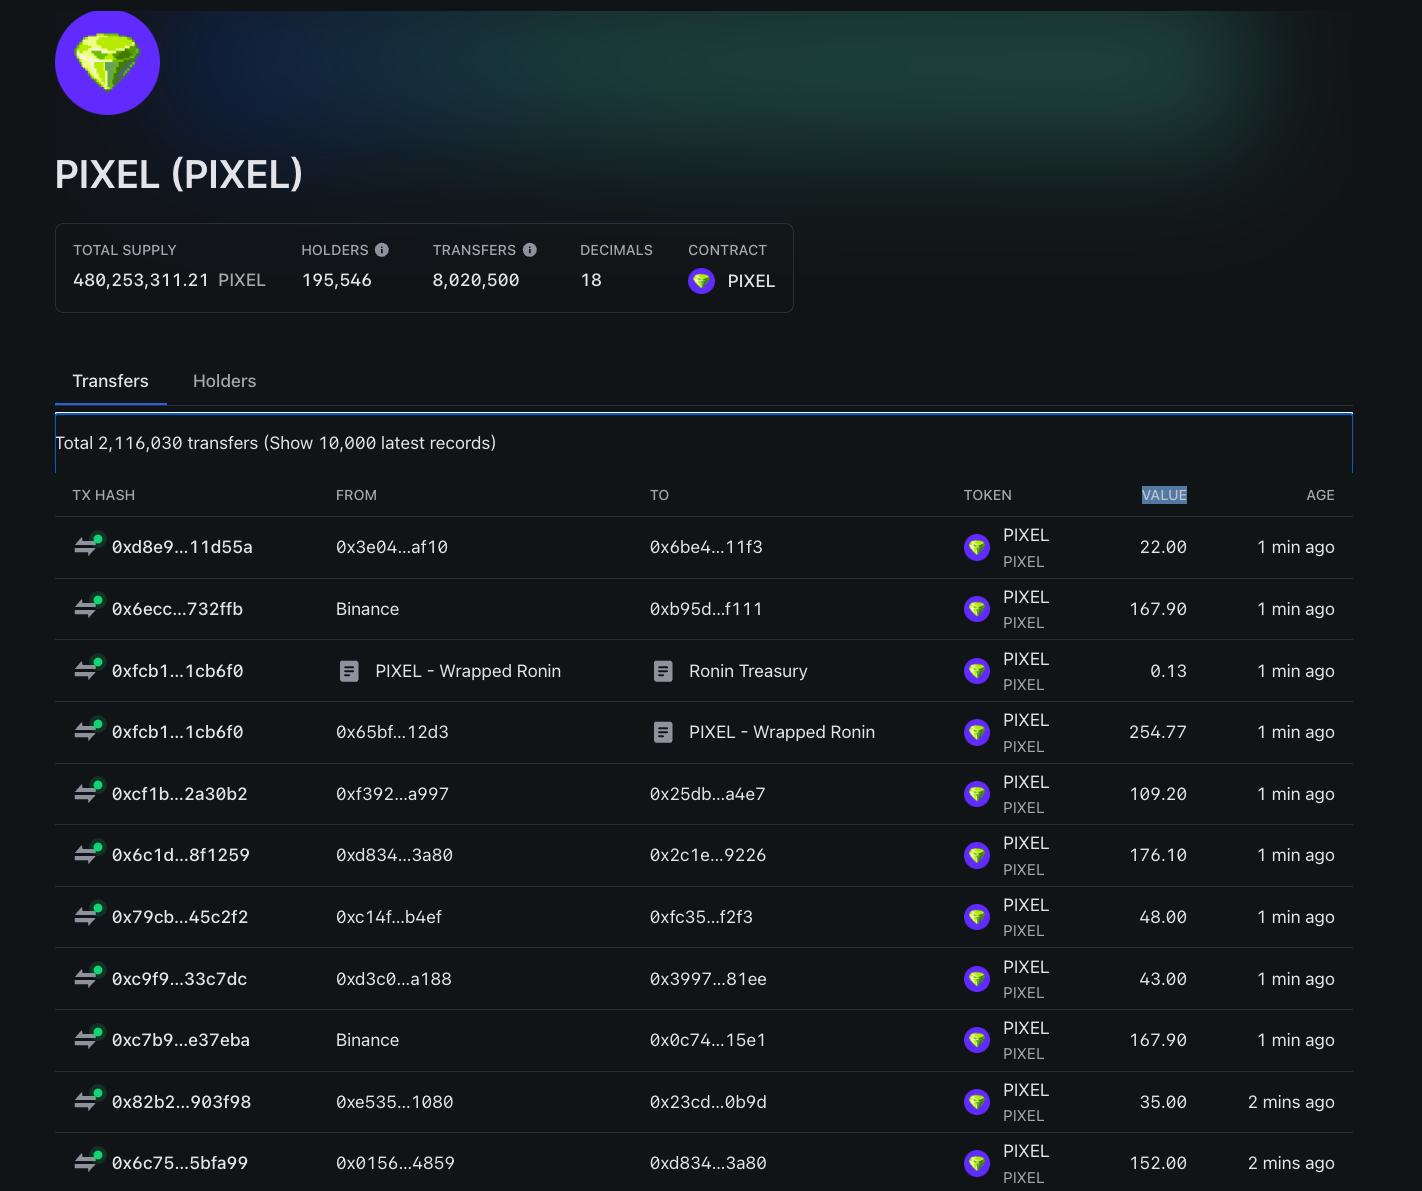This screenshot has width=1422, height=1191.
Task: Click the large PIXEL gem logo
Action: (107, 63)
